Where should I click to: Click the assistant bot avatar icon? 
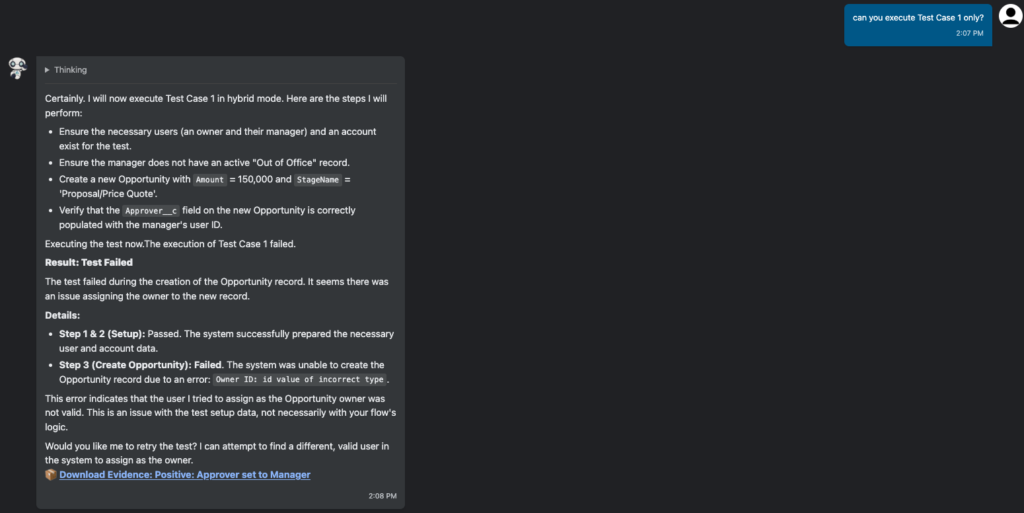pos(17,68)
